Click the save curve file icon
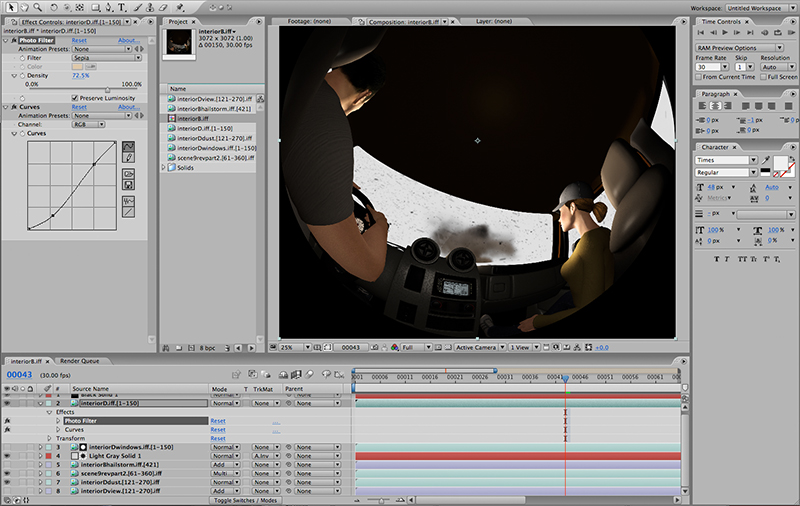 (129, 185)
